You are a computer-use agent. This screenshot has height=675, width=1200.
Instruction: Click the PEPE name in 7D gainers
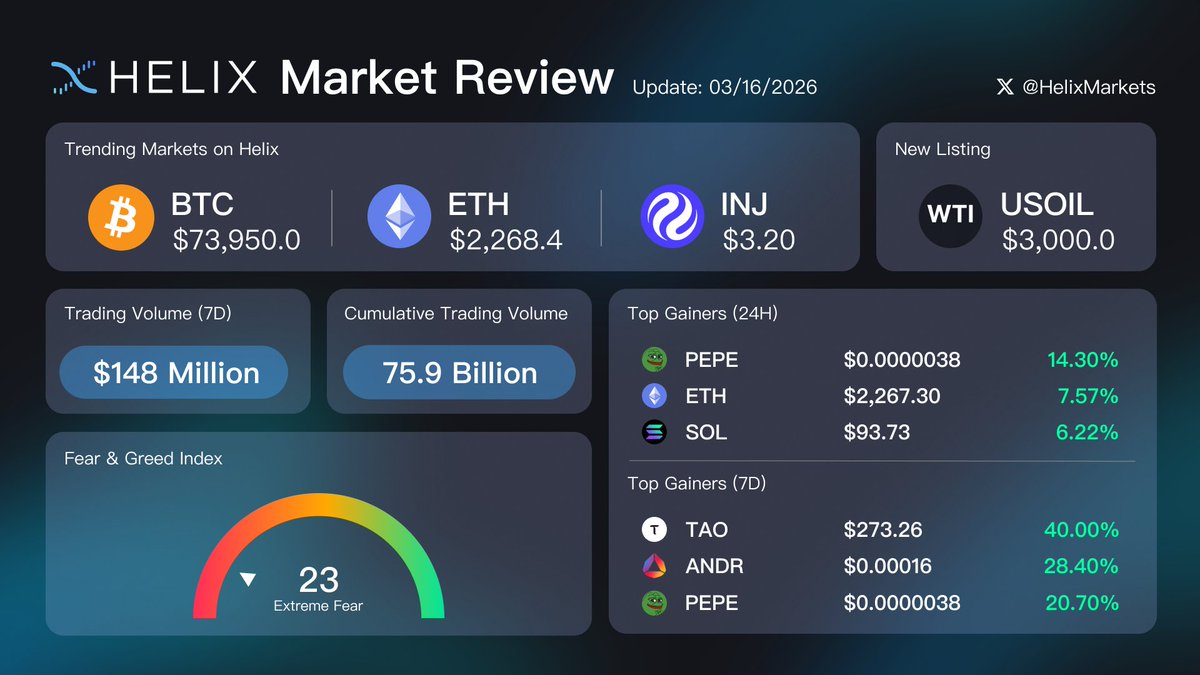[x=711, y=603]
